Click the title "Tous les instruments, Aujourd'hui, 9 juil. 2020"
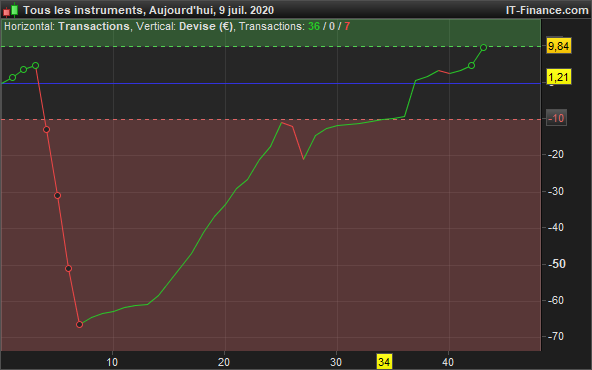Image resolution: width=592 pixels, height=370 pixels. click(148, 10)
